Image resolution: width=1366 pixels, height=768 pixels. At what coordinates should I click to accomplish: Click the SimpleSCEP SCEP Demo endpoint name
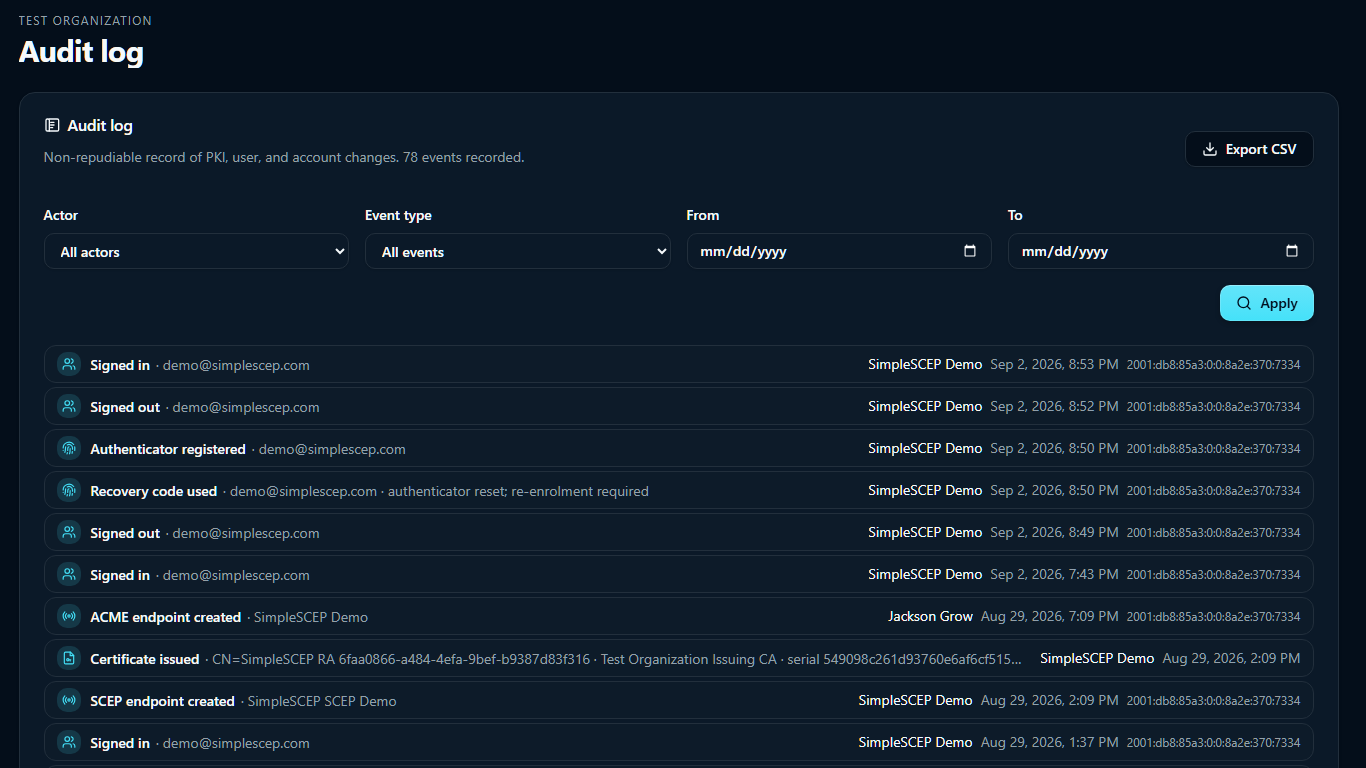click(322, 701)
